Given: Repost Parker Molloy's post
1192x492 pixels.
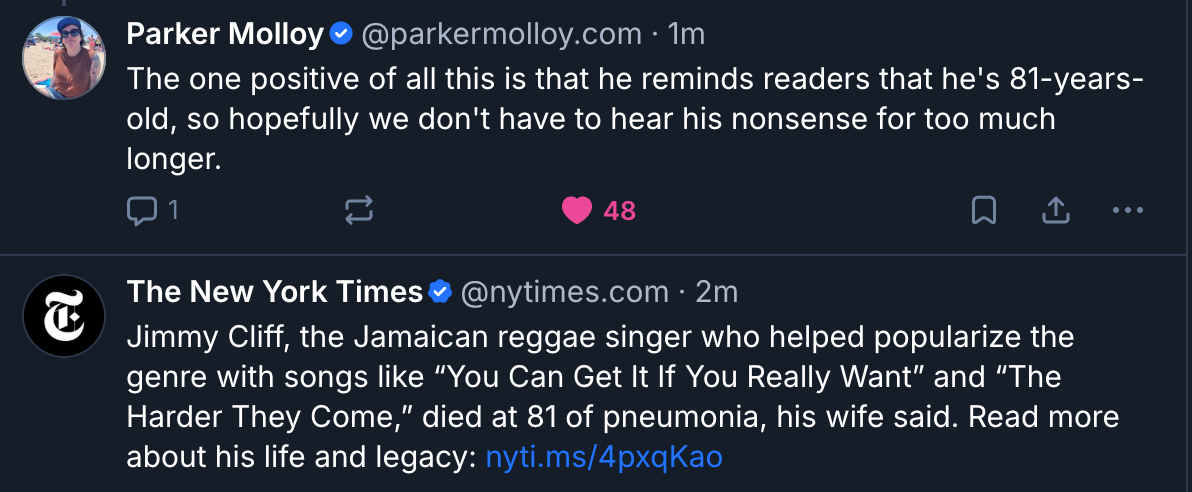Looking at the screenshot, I should tap(359, 210).
